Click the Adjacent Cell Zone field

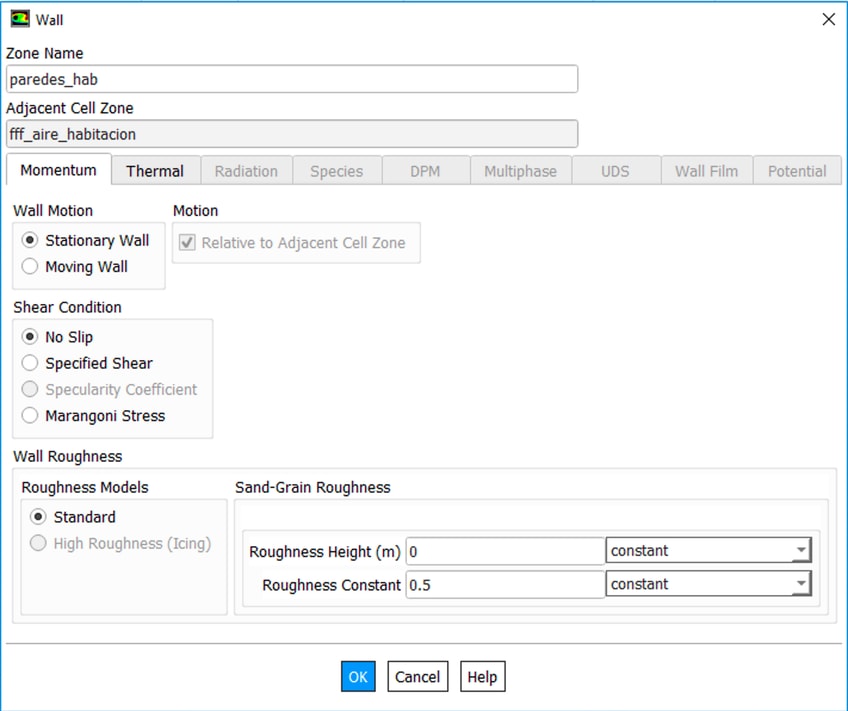pyautogui.click(x=292, y=134)
